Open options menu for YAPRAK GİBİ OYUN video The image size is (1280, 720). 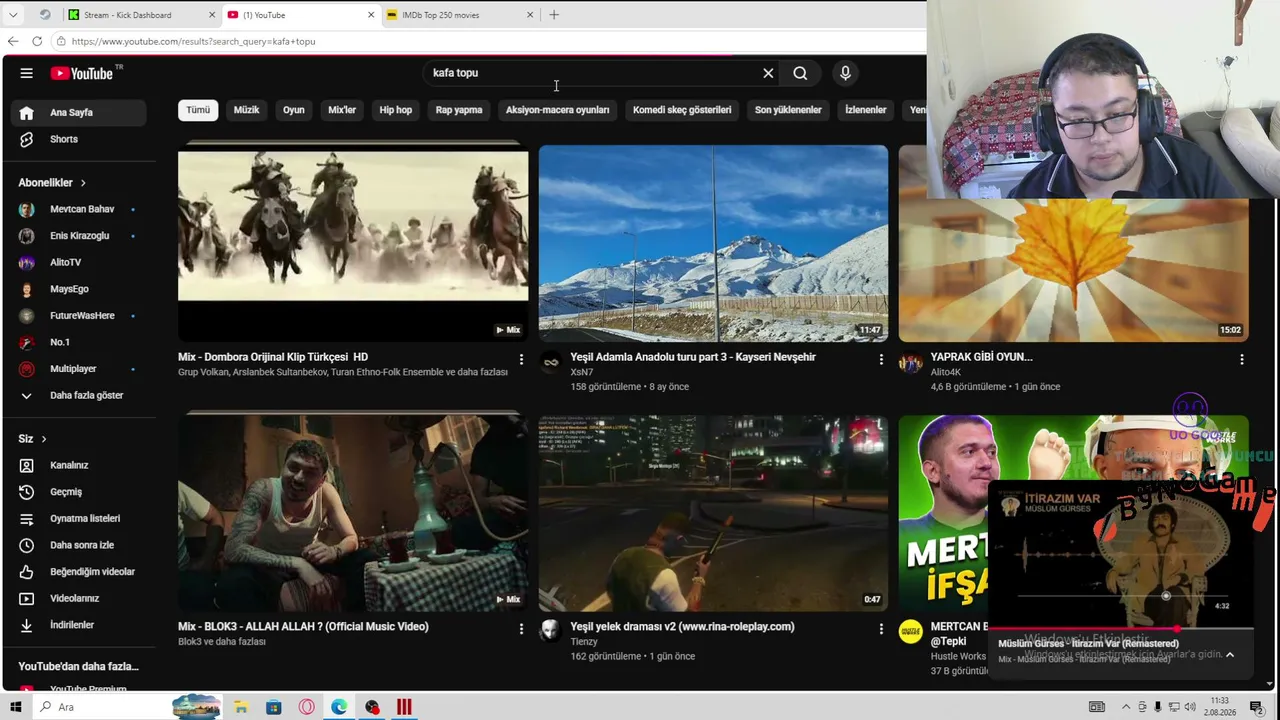pos(1242,359)
